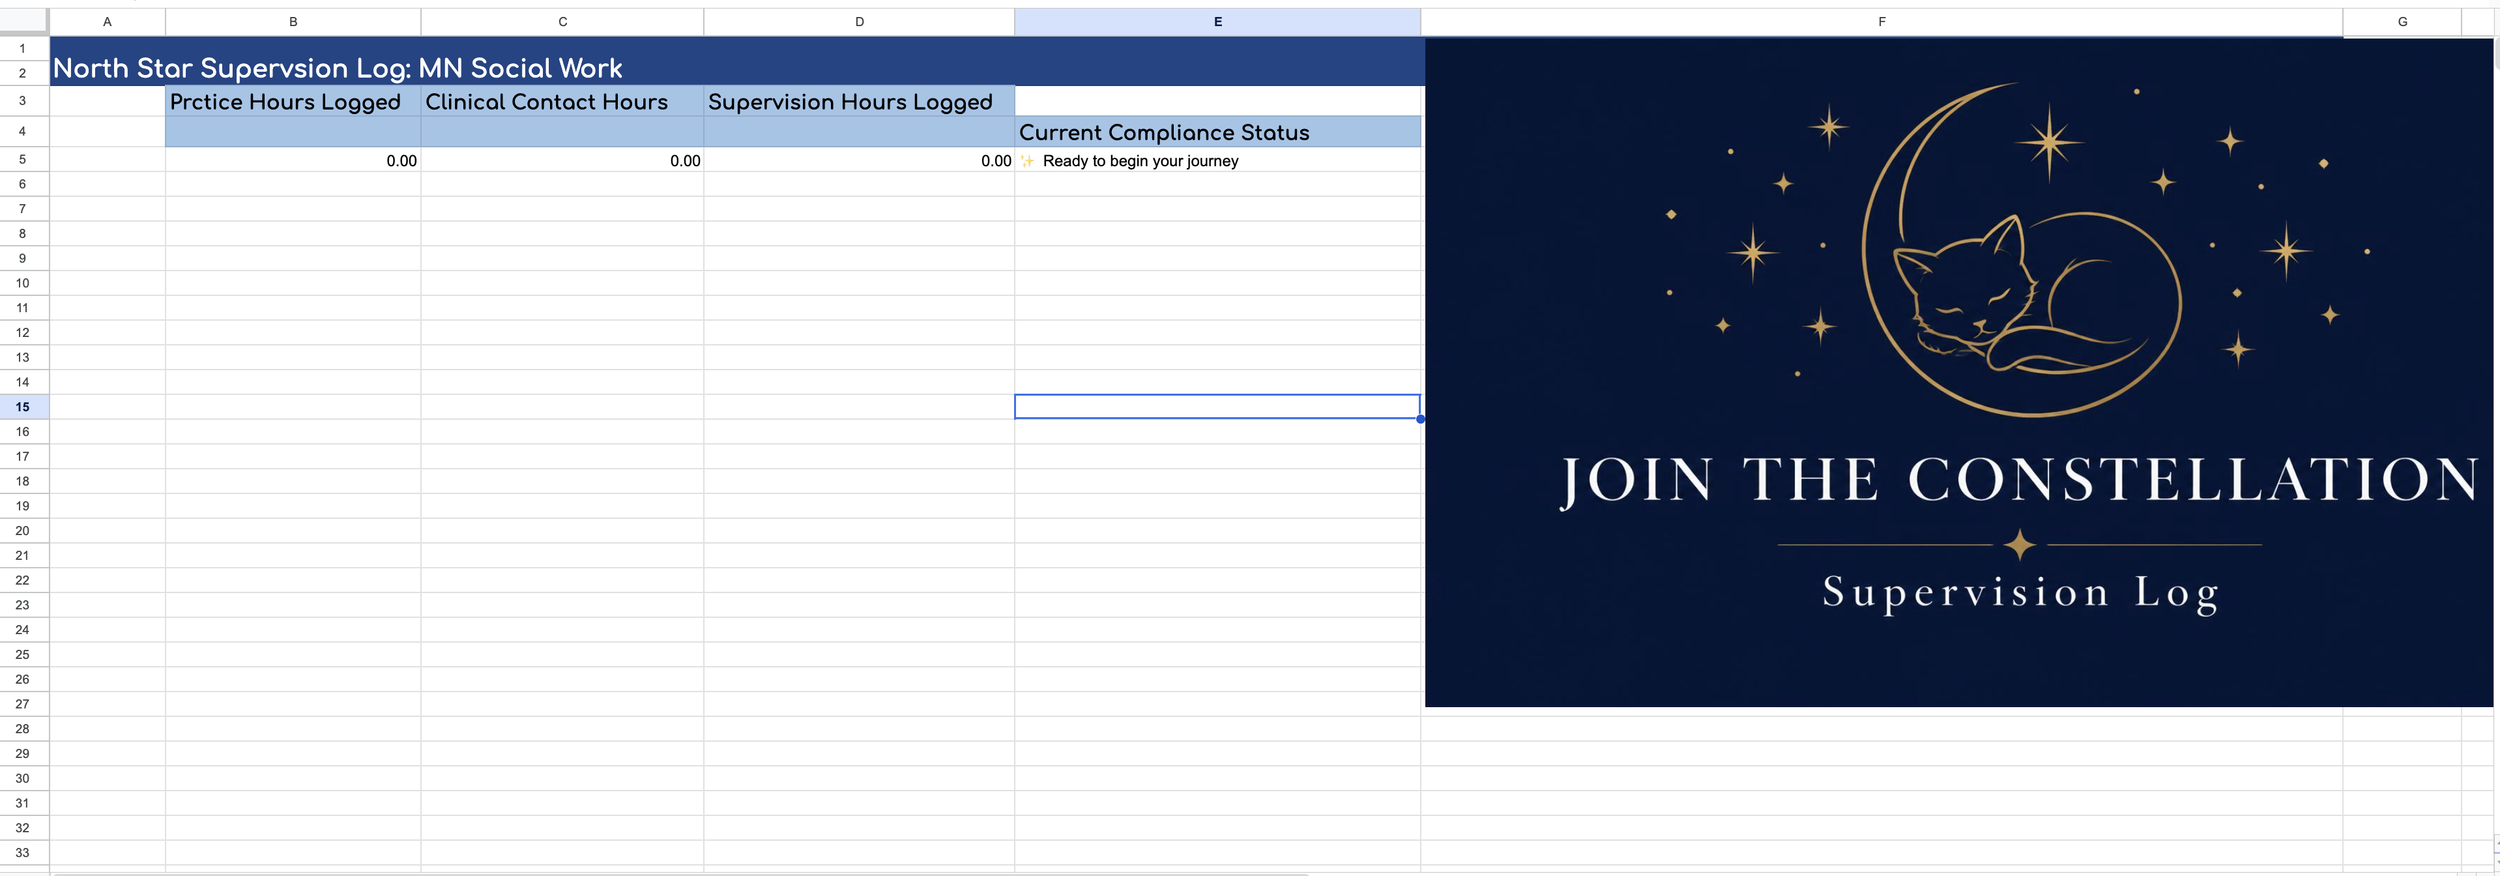The height and width of the screenshot is (876, 2500).
Task: Click the row 8 header
Action: coord(23,234)
